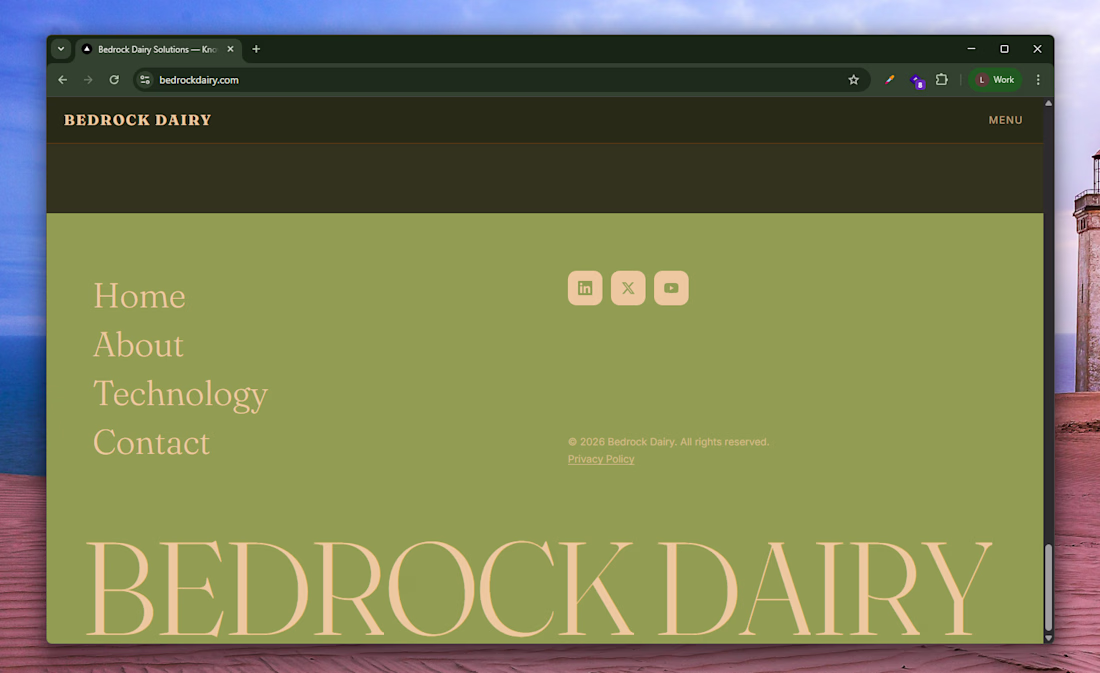Open the Privacy Policy link

(601, 459)
